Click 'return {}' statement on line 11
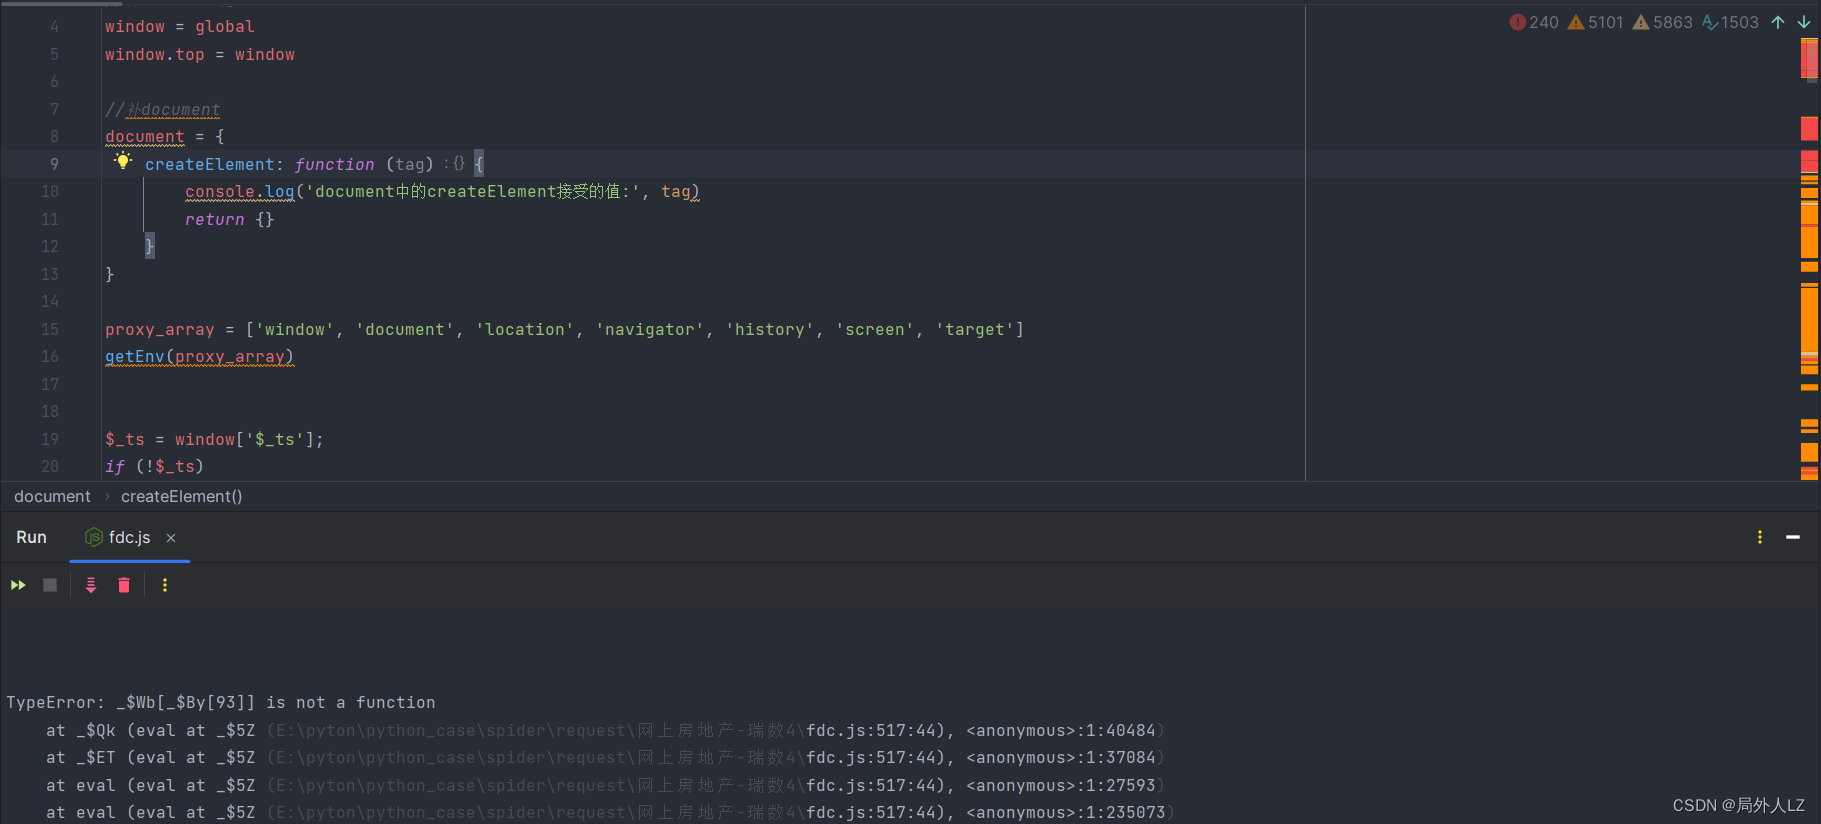Image resolution: width=1821 pixels, height=824 pixels. (x=229, y=220)
